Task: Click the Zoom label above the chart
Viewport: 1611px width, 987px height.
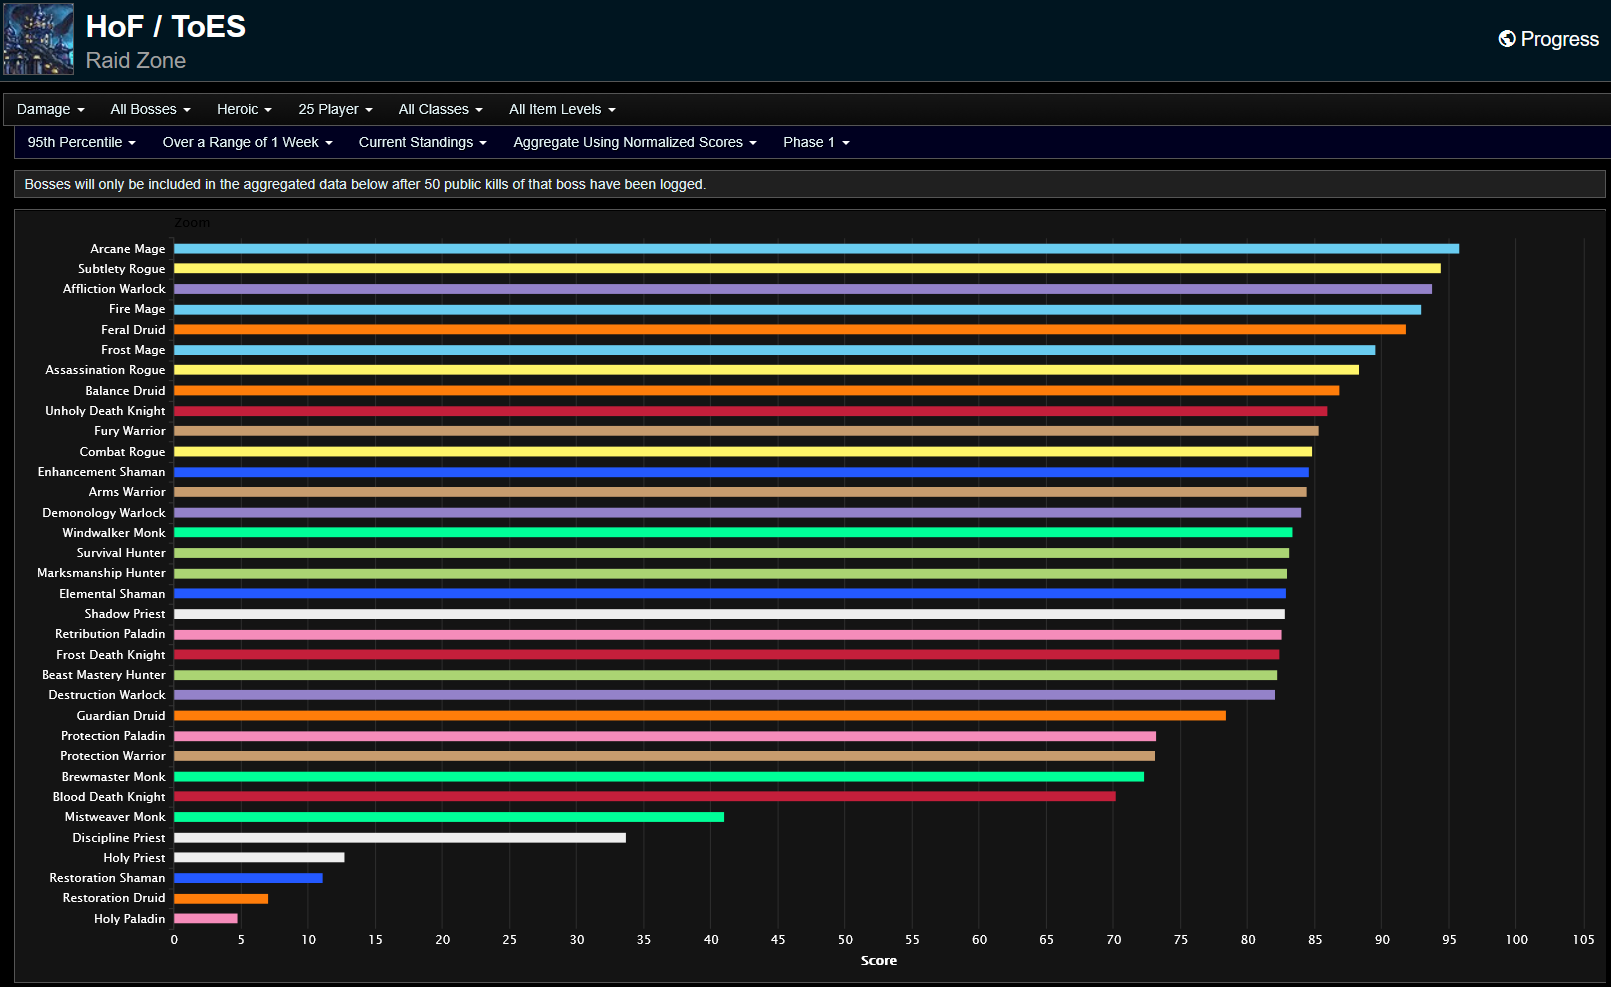Action: [192, 222]
